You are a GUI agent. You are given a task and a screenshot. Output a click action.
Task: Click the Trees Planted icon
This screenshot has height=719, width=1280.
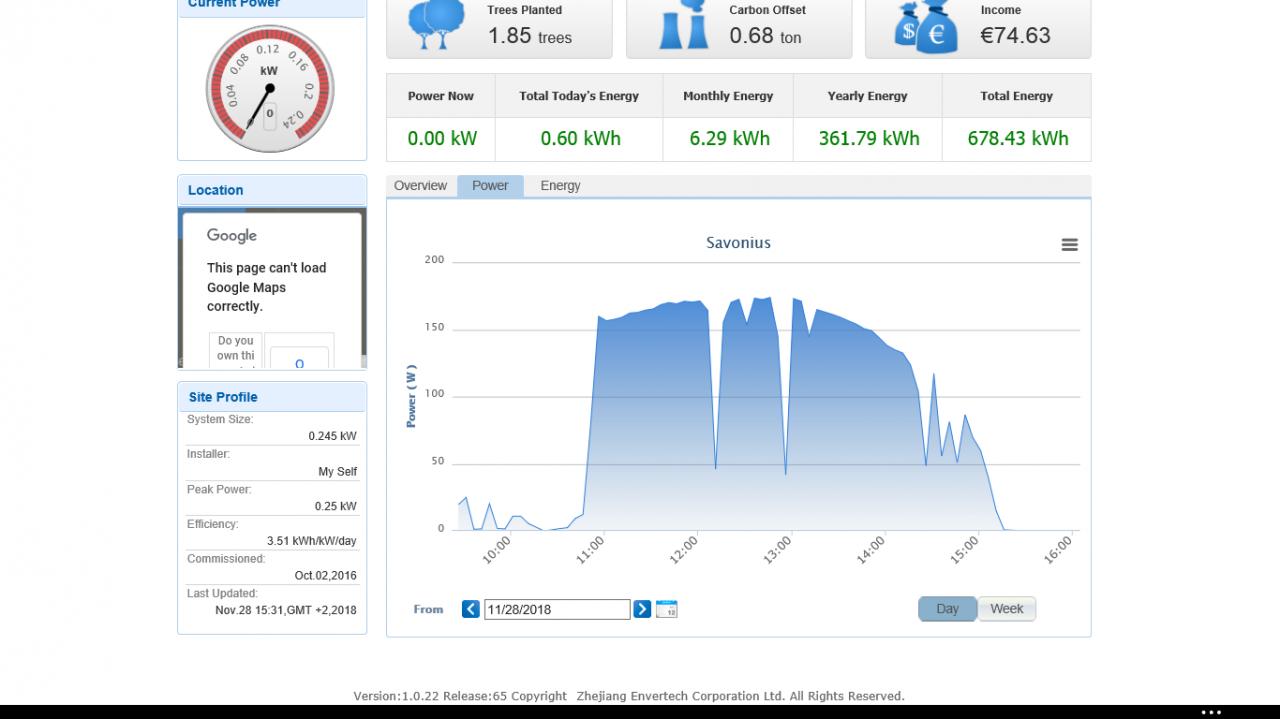coord(436,24)
